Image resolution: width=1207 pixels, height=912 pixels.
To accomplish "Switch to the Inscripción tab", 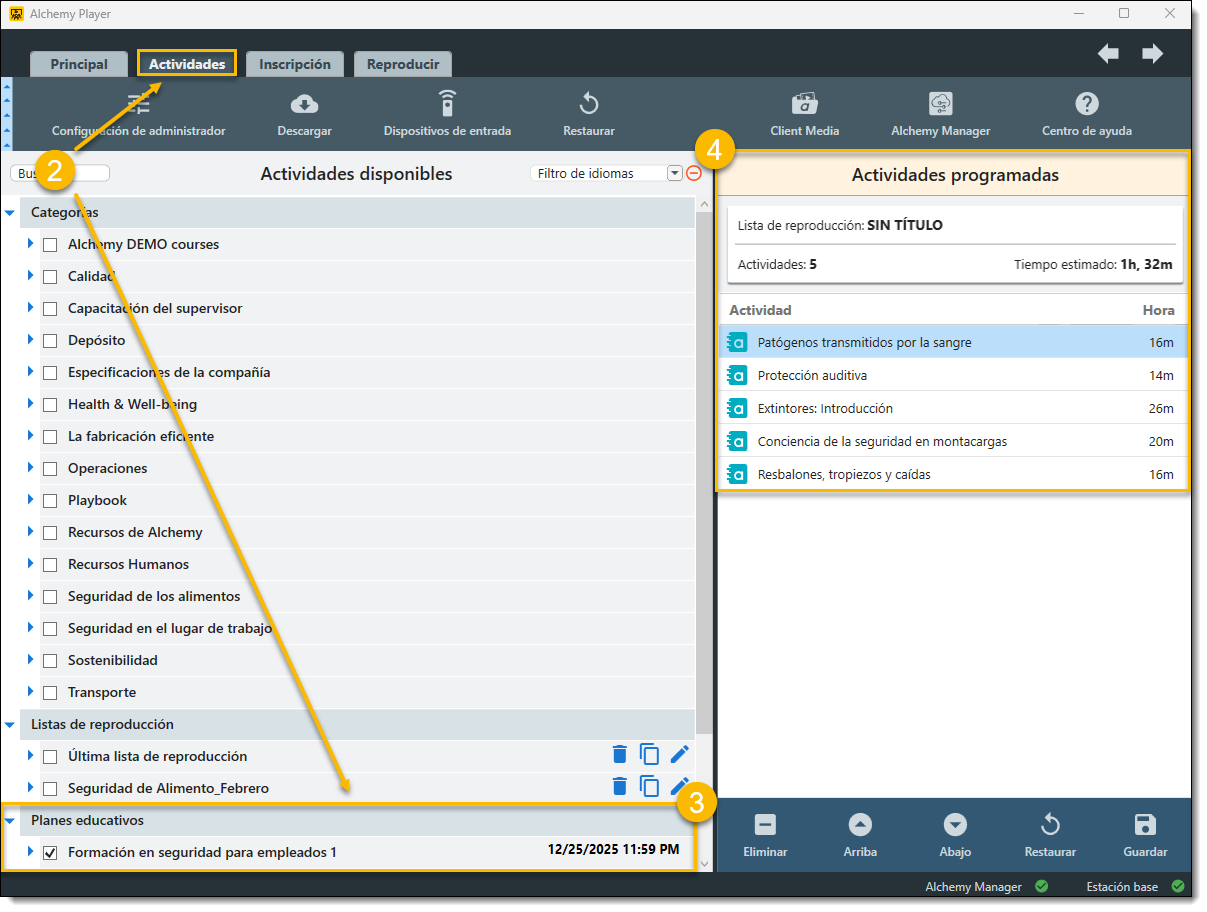I will tap(294, 64).
